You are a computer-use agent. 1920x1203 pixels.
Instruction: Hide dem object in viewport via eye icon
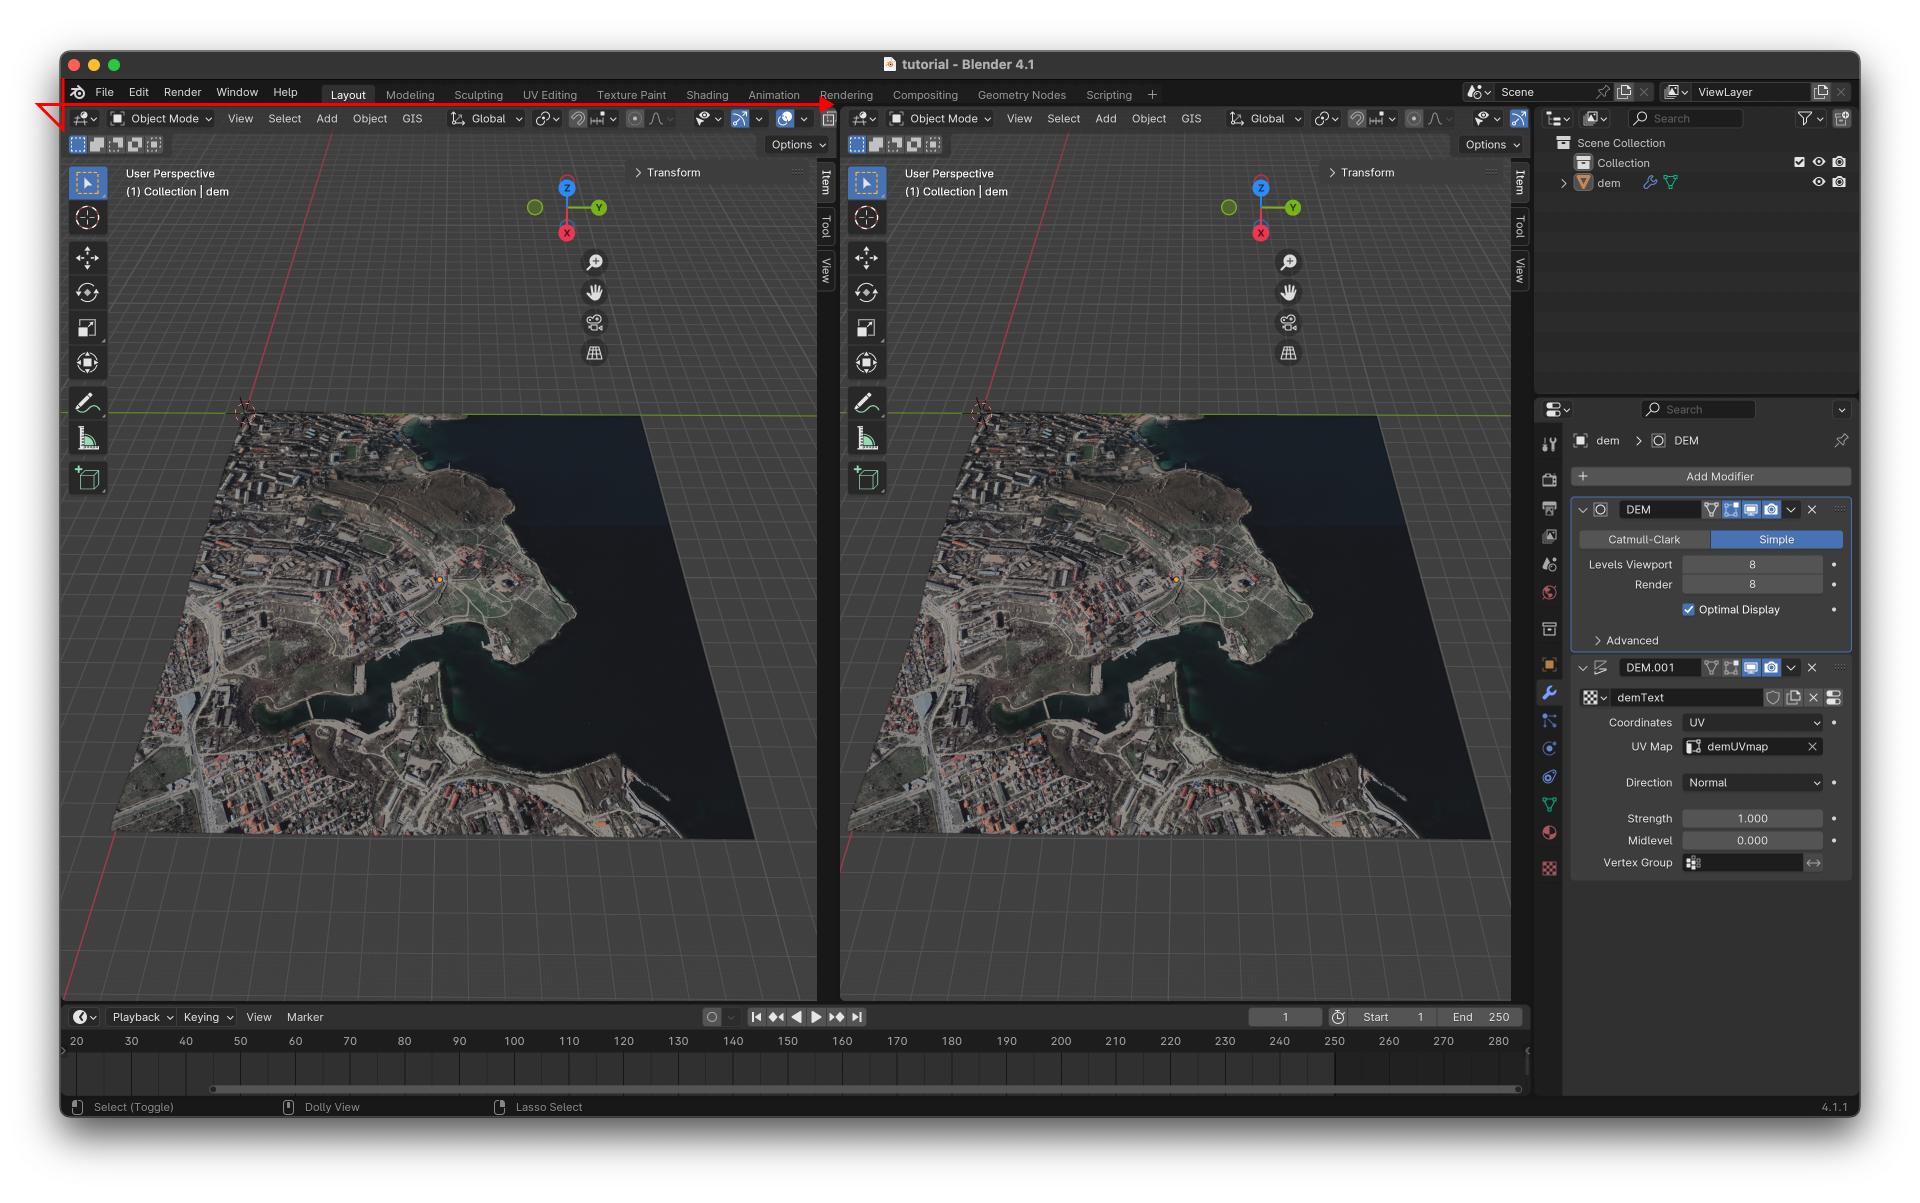tap(1819, 182)
